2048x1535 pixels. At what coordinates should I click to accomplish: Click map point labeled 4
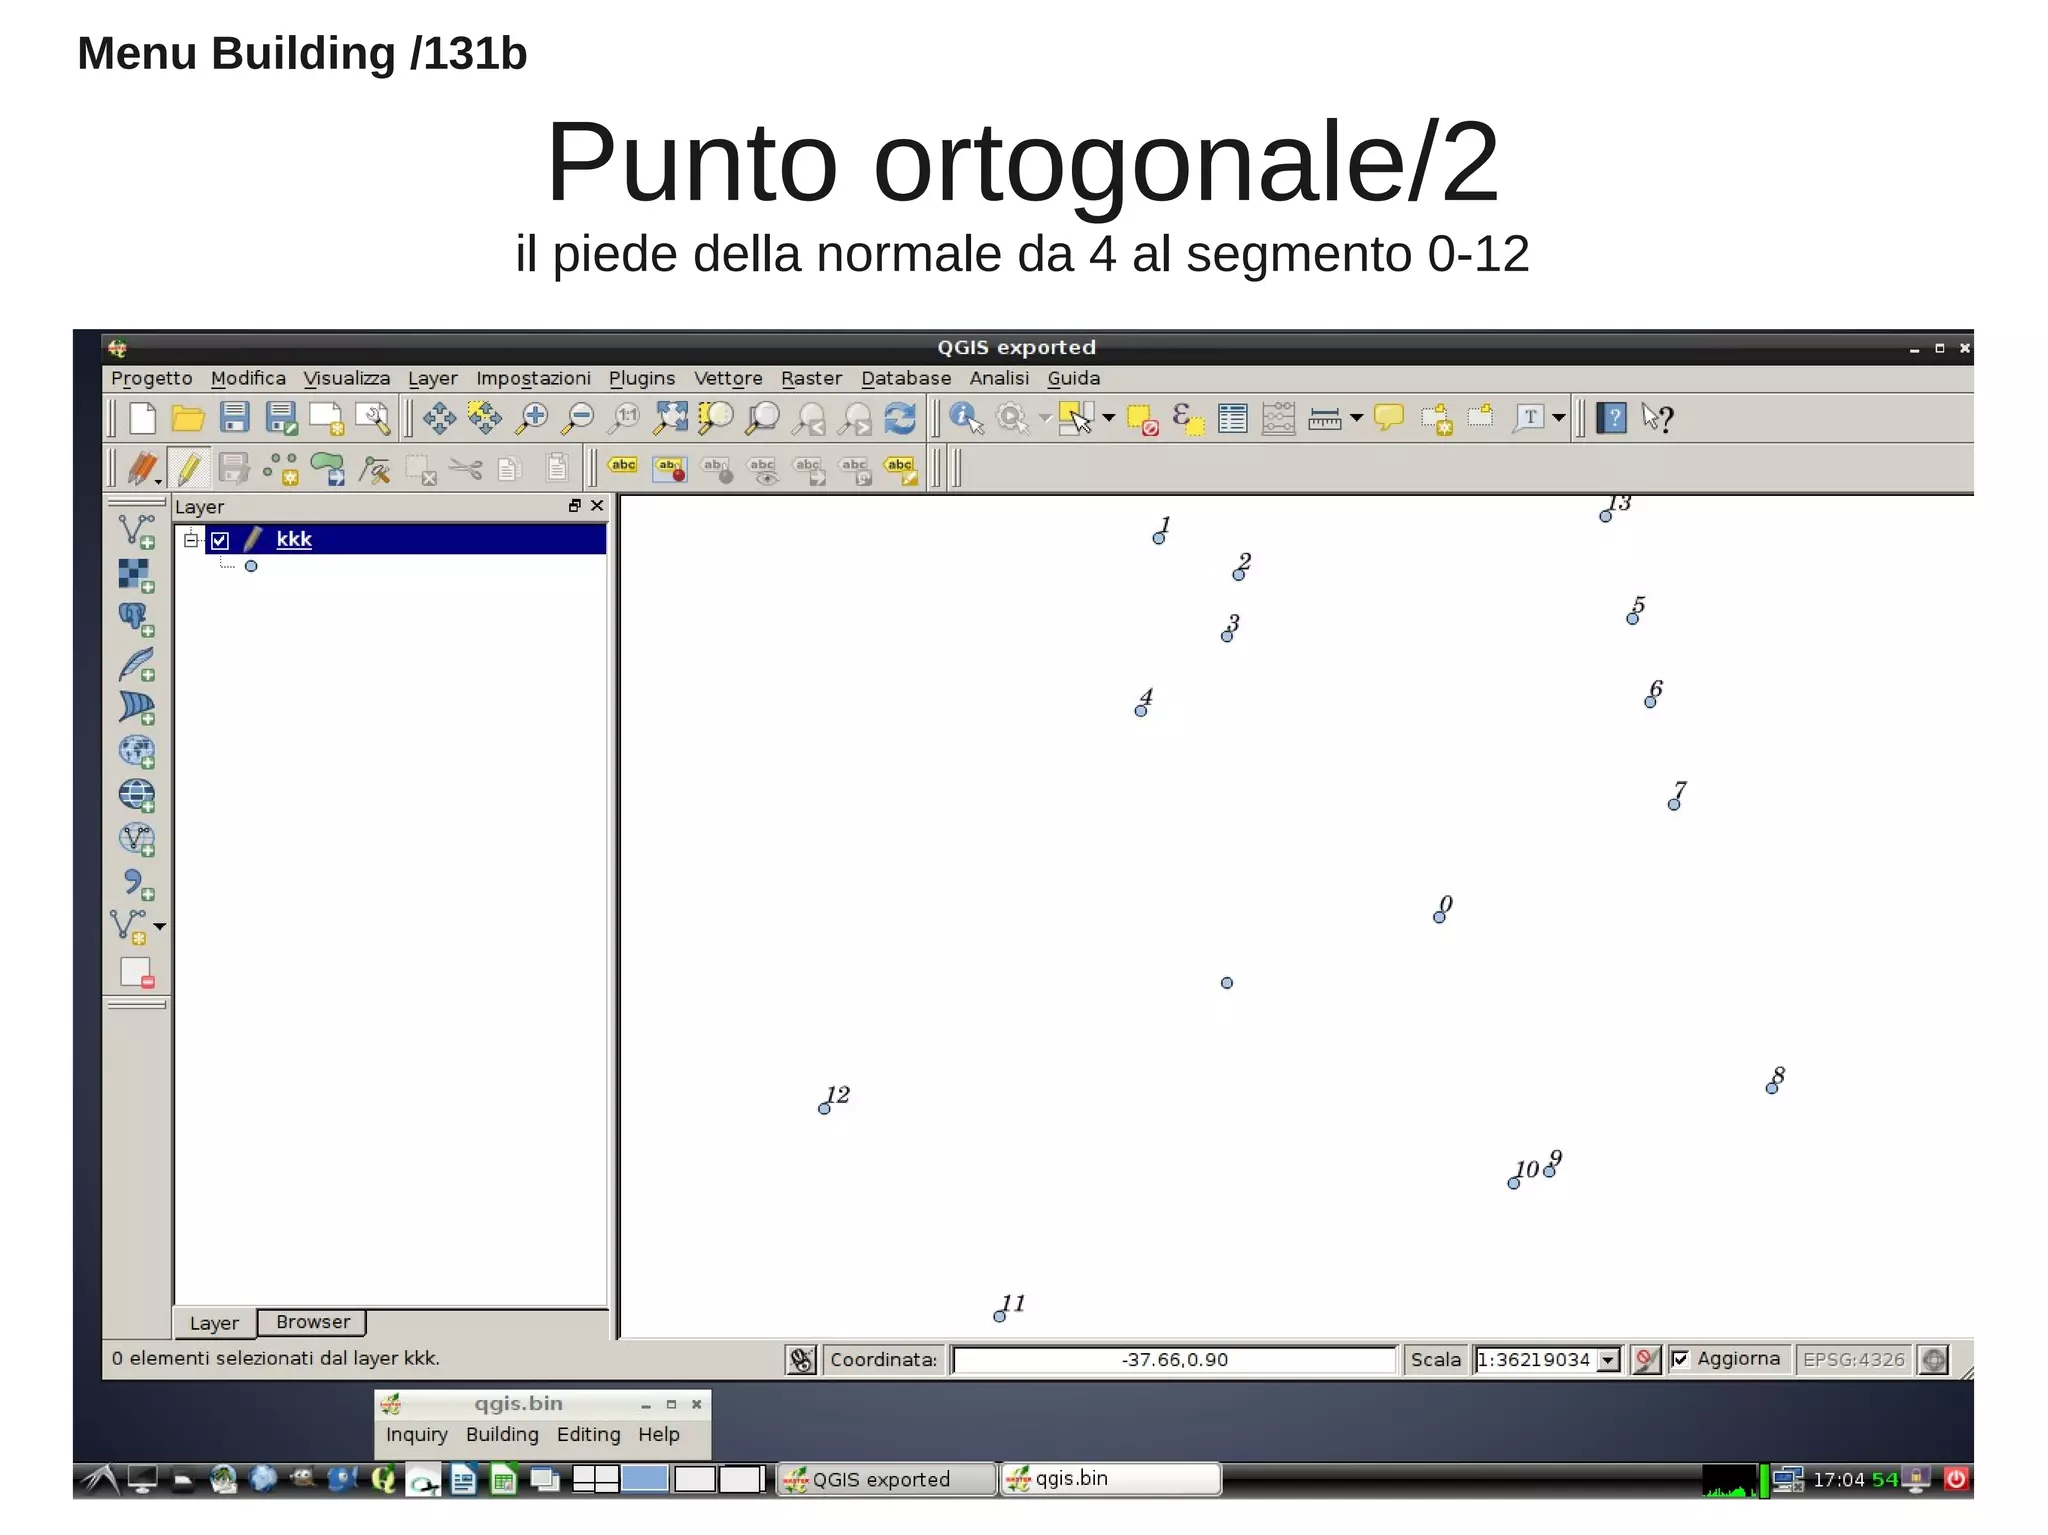[x=1140, y=711]
